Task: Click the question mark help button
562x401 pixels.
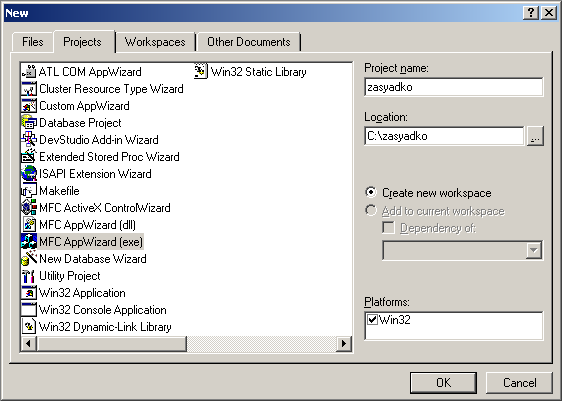Action: tap(531, 13)
